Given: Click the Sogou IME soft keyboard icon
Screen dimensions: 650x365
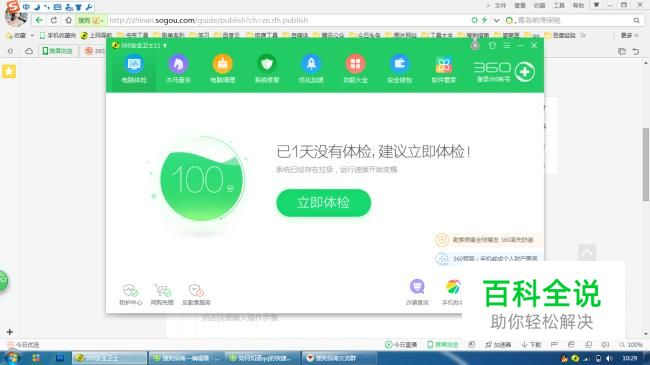Looking at the screenshot, I should (58, 7).
